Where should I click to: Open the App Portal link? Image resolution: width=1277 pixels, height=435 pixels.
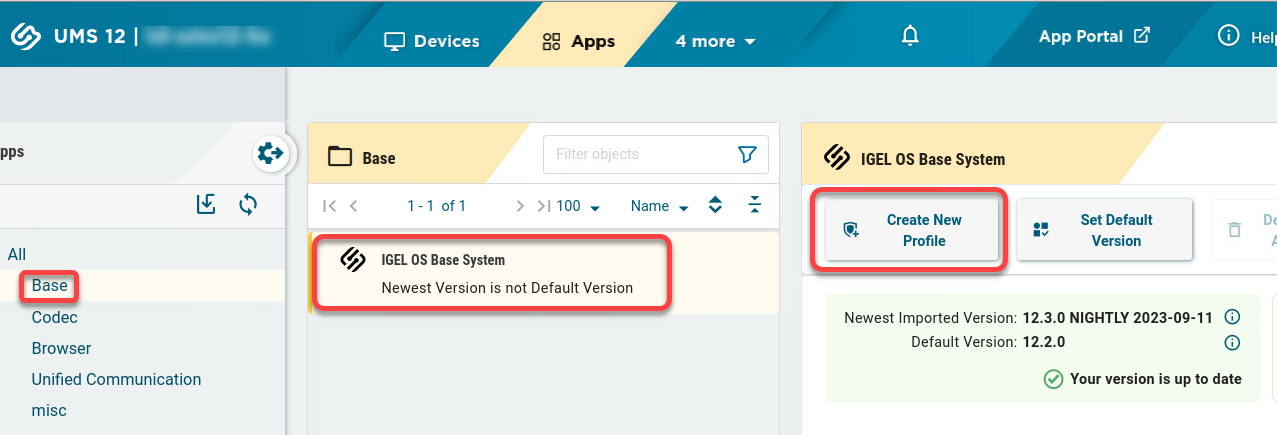1094,36
